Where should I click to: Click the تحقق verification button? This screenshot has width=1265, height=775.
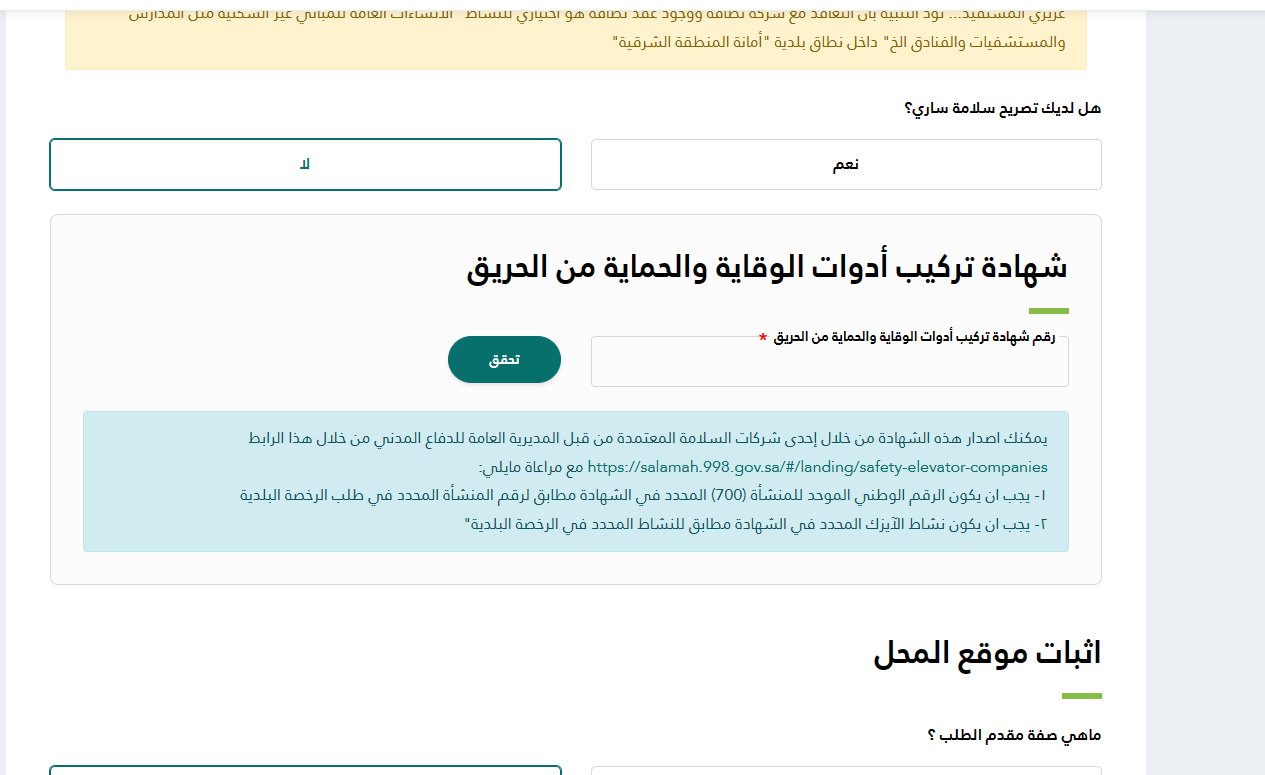(x=504, y=359)
